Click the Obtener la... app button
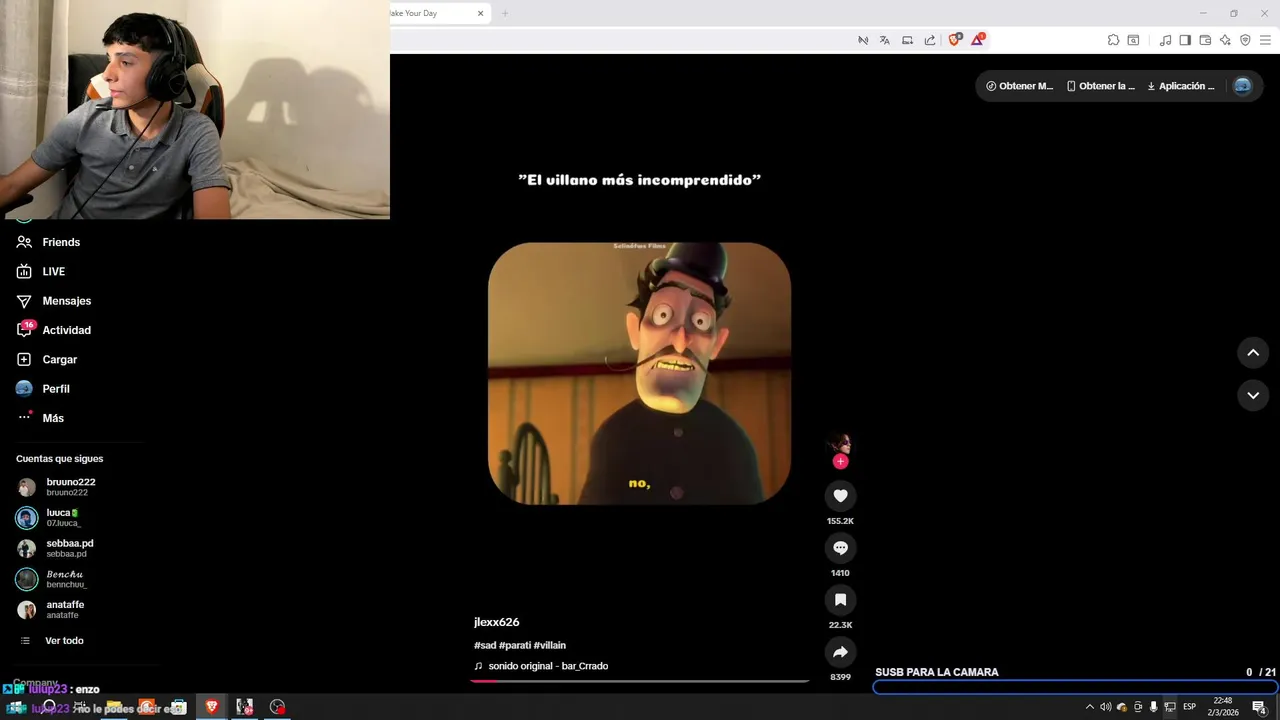Image resolution: width=1280 pixels, height=720 pixels. (1100, 86)
